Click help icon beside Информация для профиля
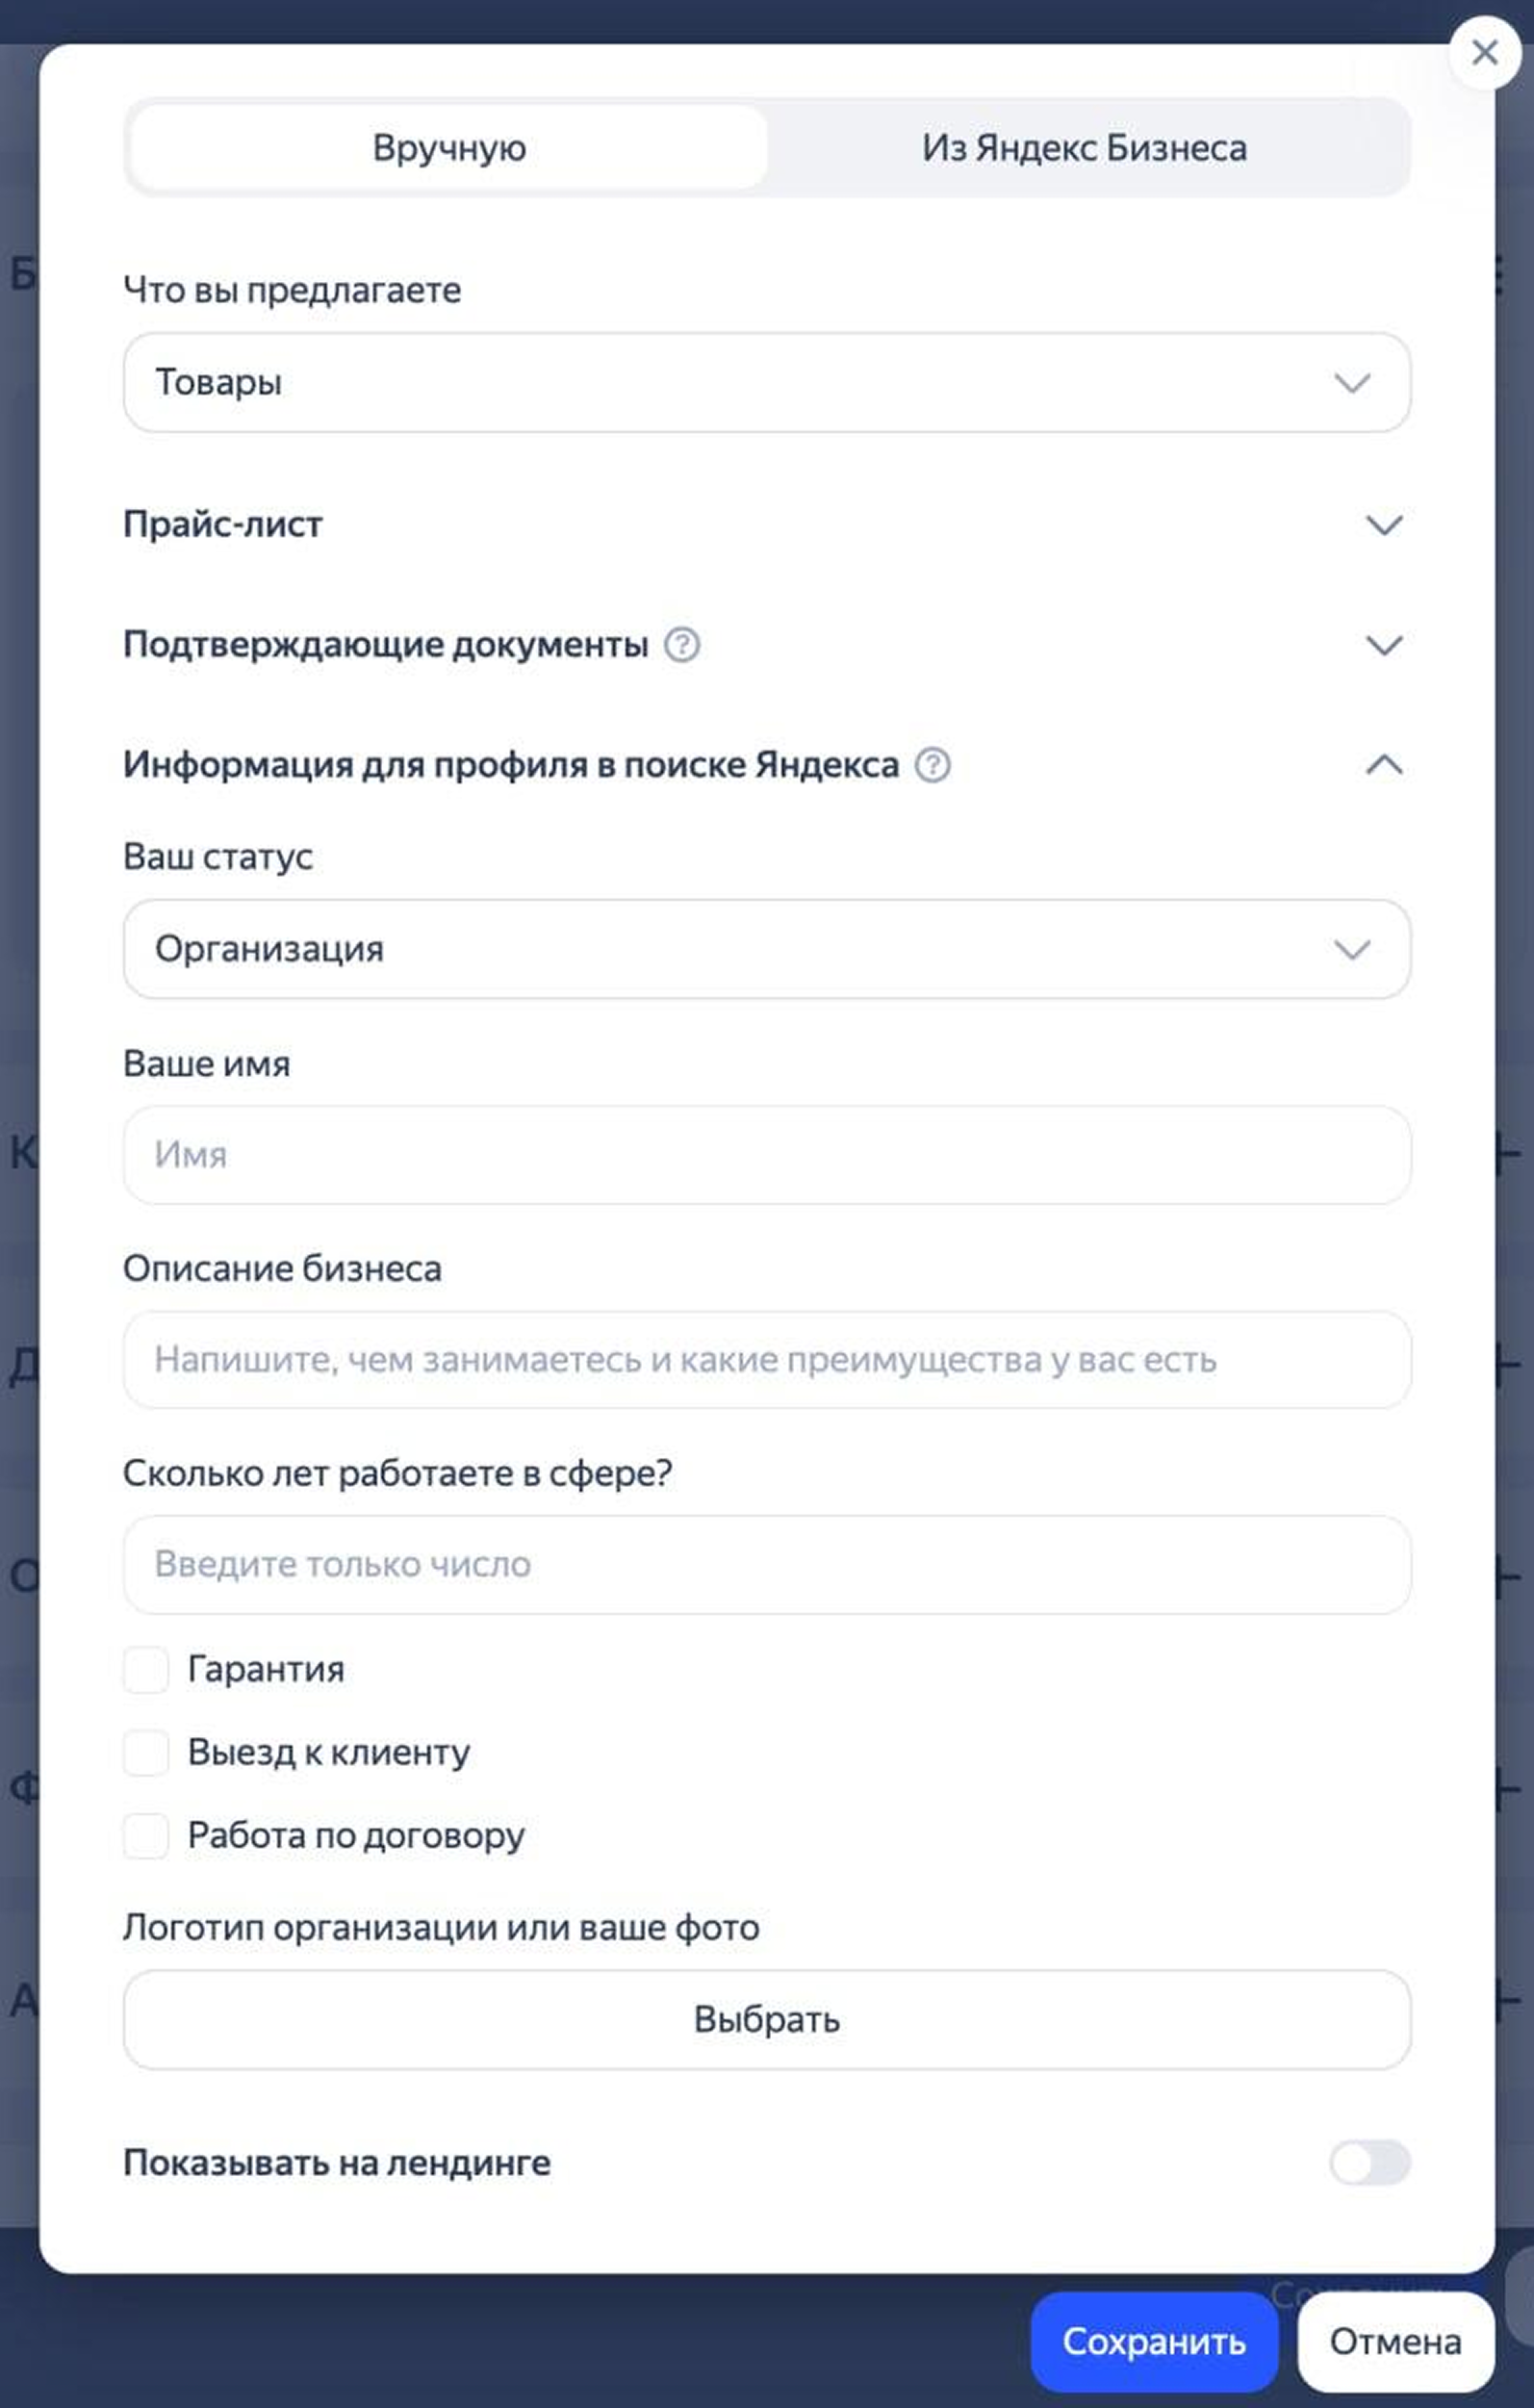This screenshot has width=1534, height=2408. point(933,765)
